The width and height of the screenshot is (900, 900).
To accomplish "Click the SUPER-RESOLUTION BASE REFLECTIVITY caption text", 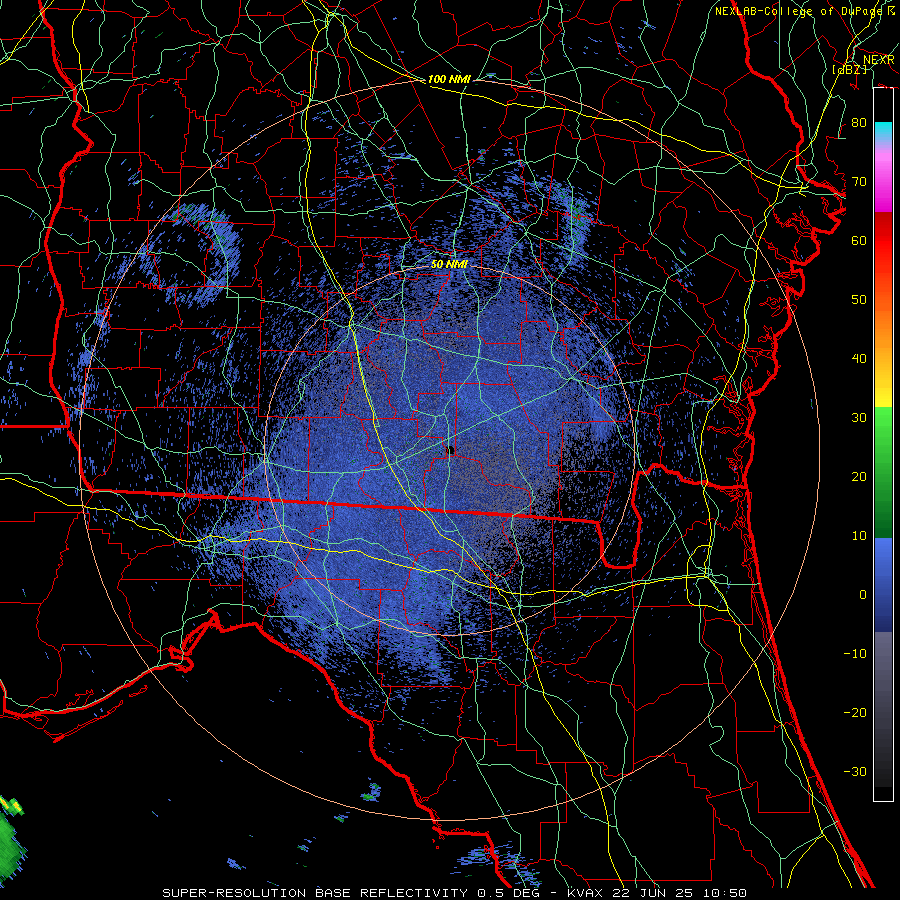I will pos(315,893).
